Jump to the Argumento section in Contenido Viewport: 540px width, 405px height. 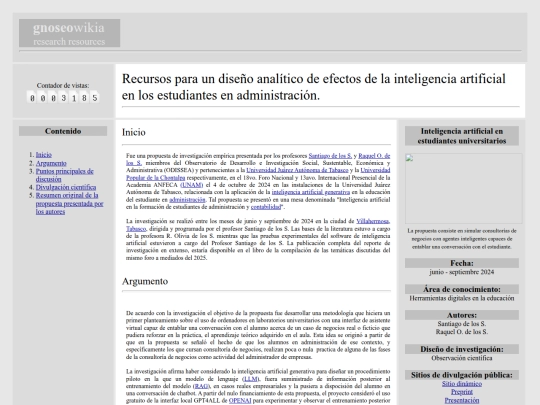pos(51,163)
